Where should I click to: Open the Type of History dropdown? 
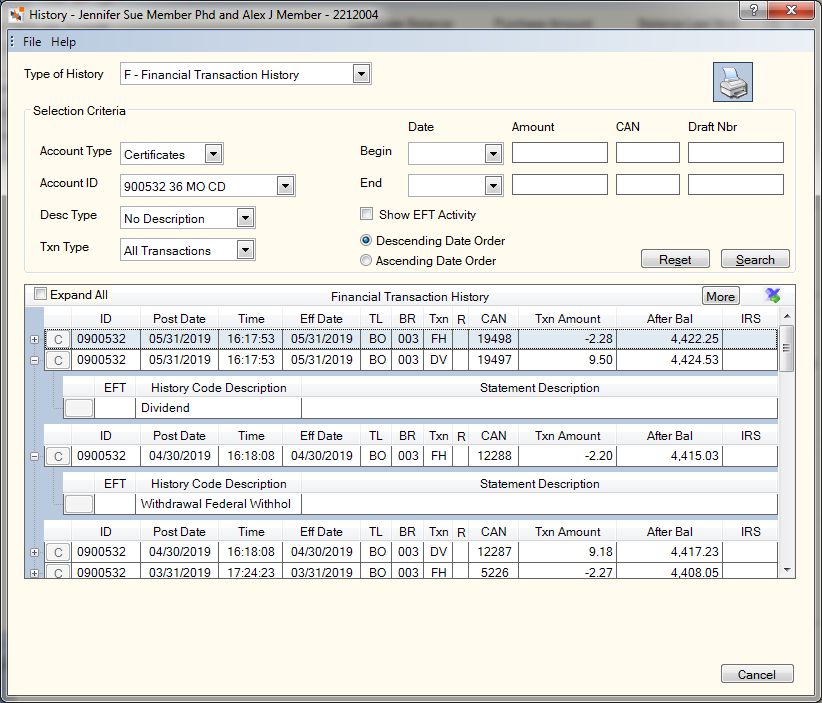pyautogui.click(x=361, y=74)
